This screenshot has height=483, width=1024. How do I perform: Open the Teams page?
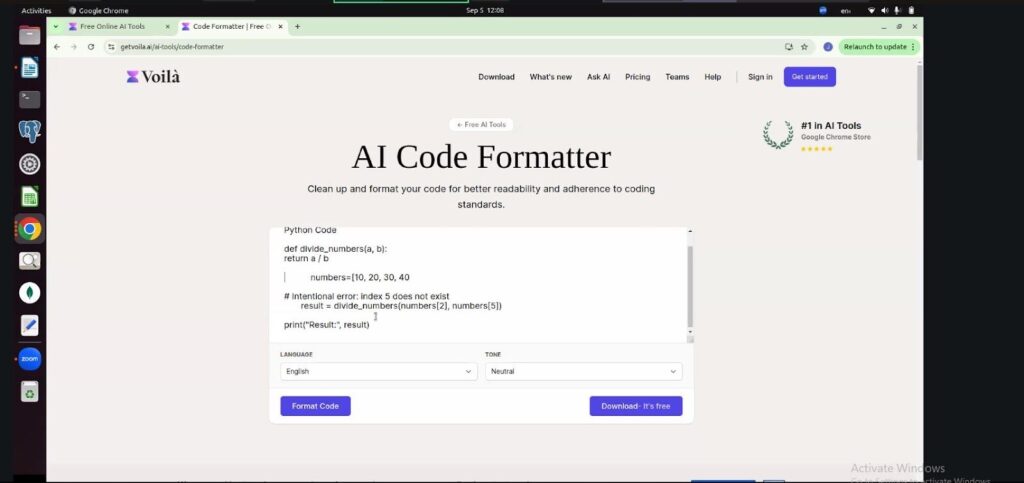coord(677,77)
